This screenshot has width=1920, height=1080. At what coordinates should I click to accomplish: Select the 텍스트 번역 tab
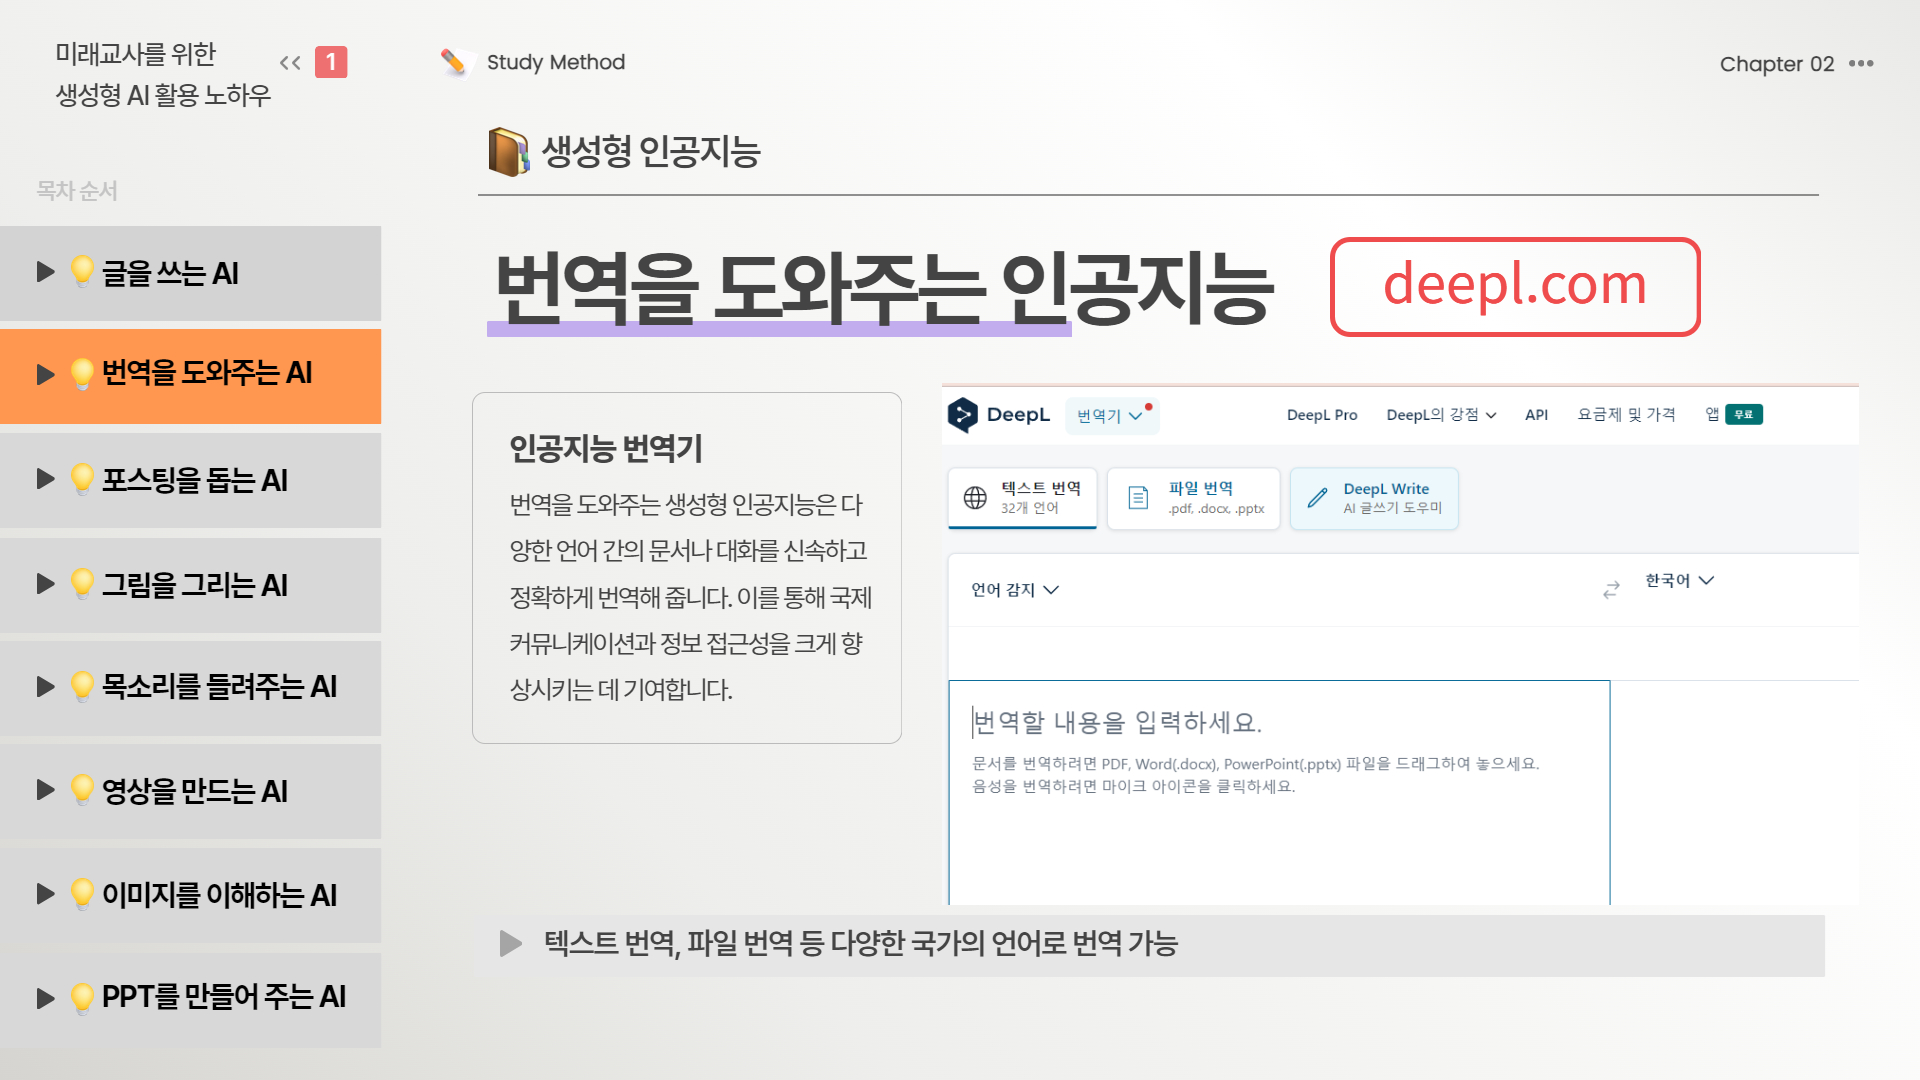tap(1022, 498)
